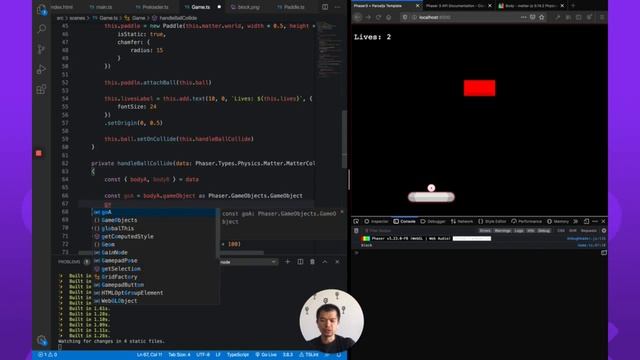Open the Source Control view

click(x=42, y=49)
